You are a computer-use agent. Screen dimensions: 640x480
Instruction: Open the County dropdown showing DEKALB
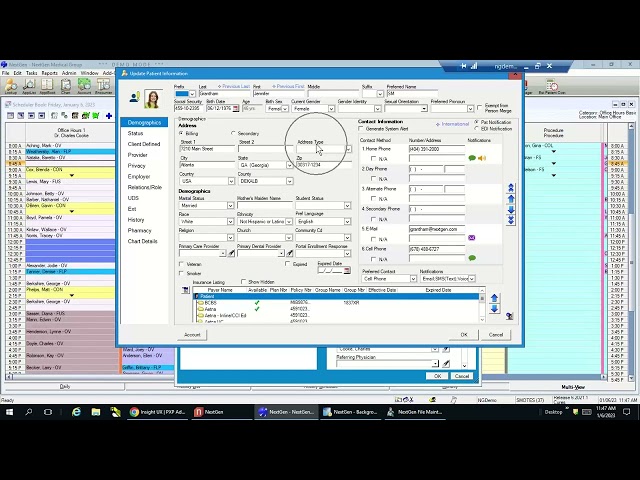point(289,181)
